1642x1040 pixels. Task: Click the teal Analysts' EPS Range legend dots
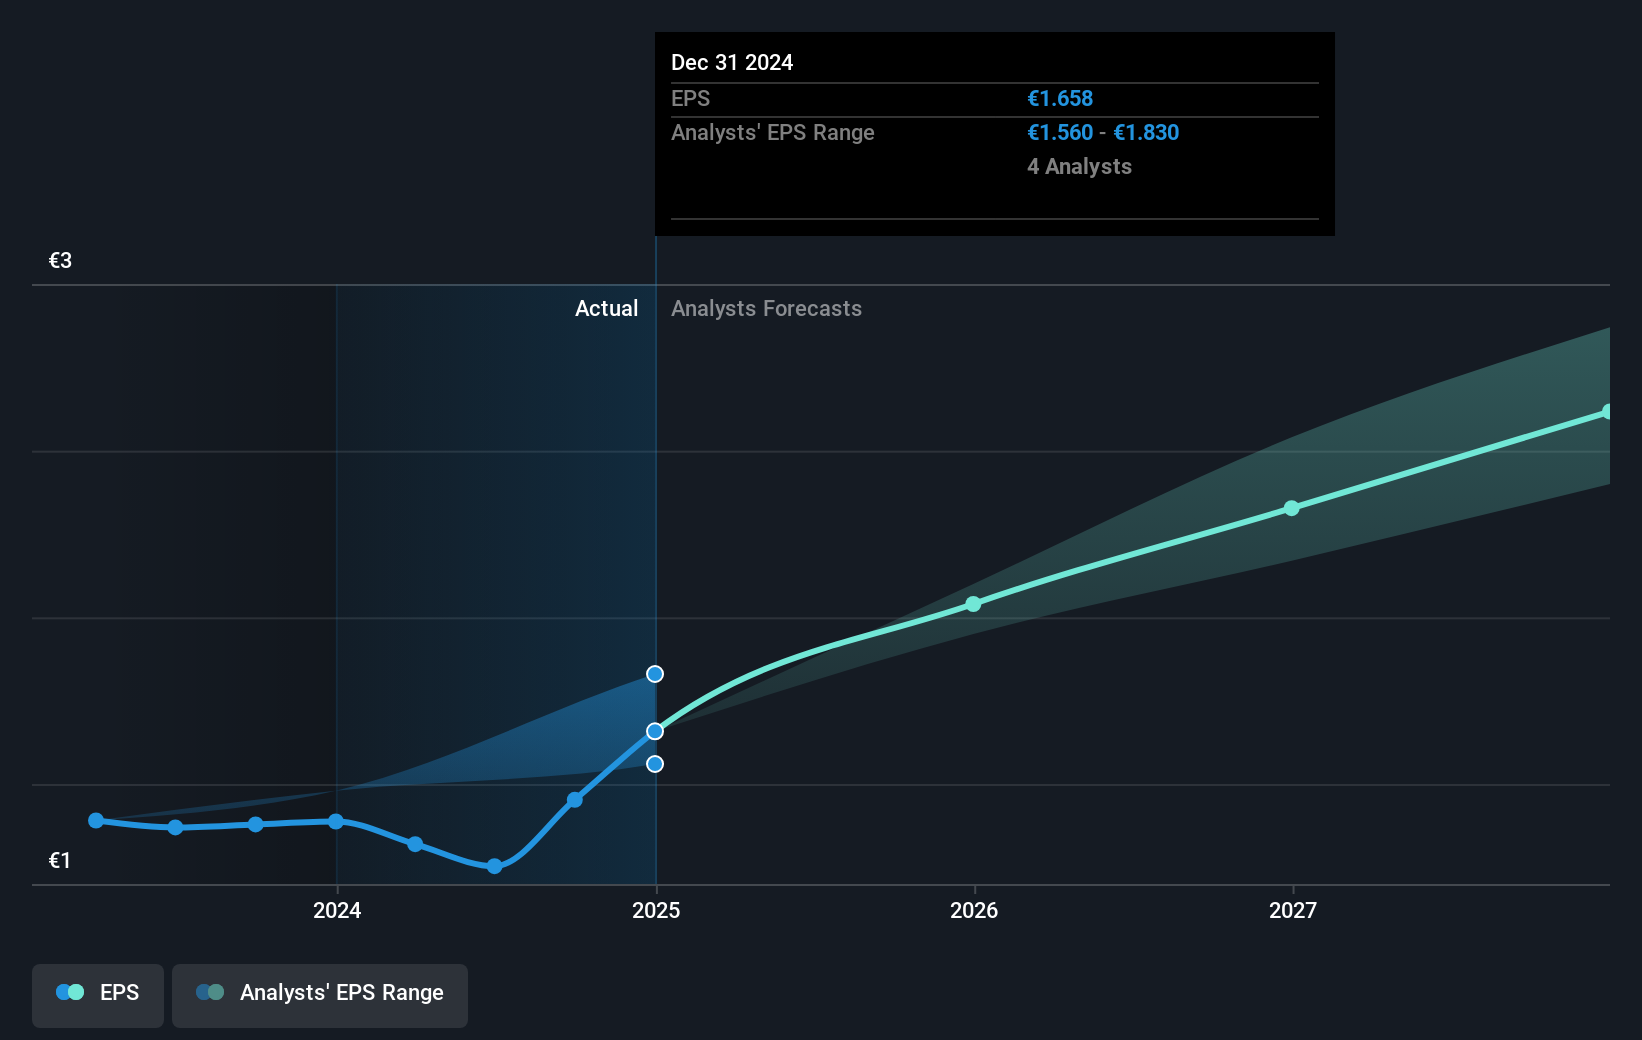point(209,992)
